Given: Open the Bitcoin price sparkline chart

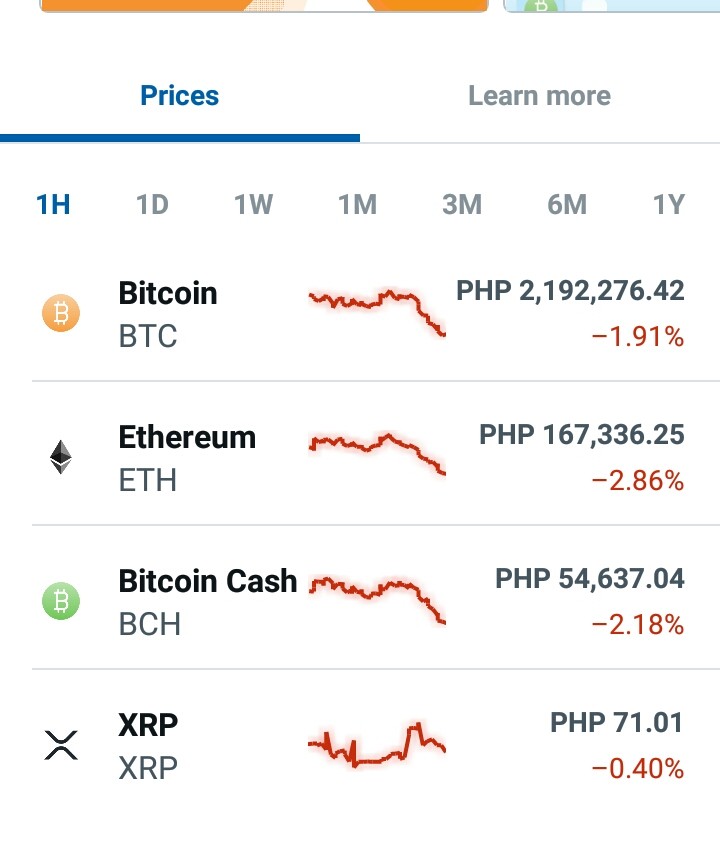Looking at the screenshot, I should (x=377, y=312).
